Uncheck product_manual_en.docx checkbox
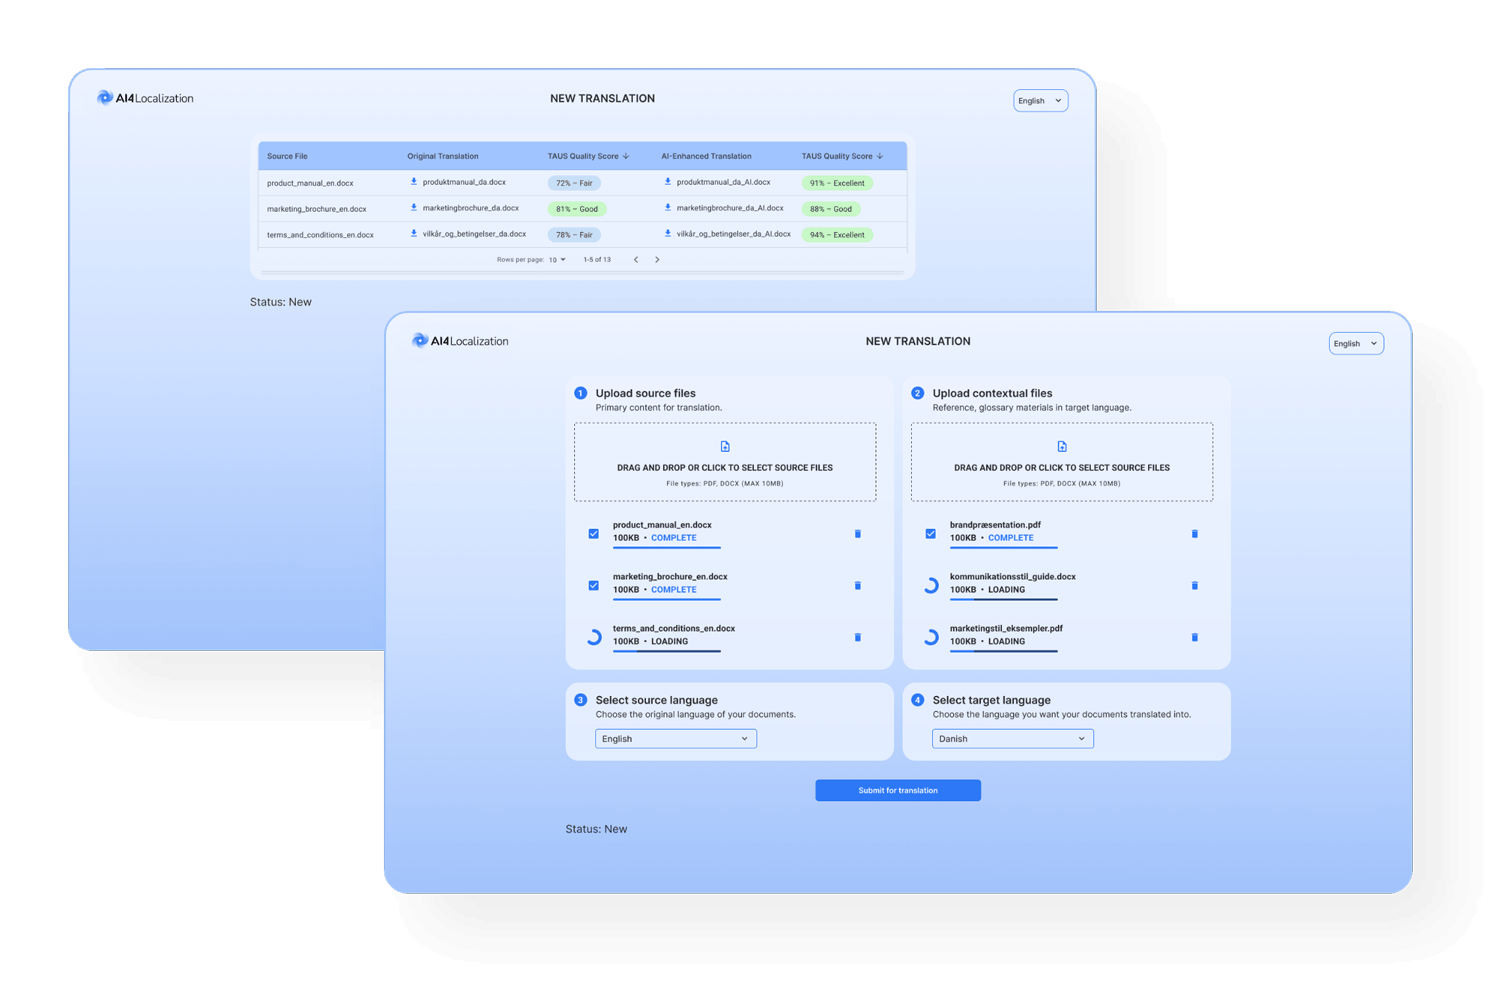The height and width of the screenshot is (987, 1500). 594,534
